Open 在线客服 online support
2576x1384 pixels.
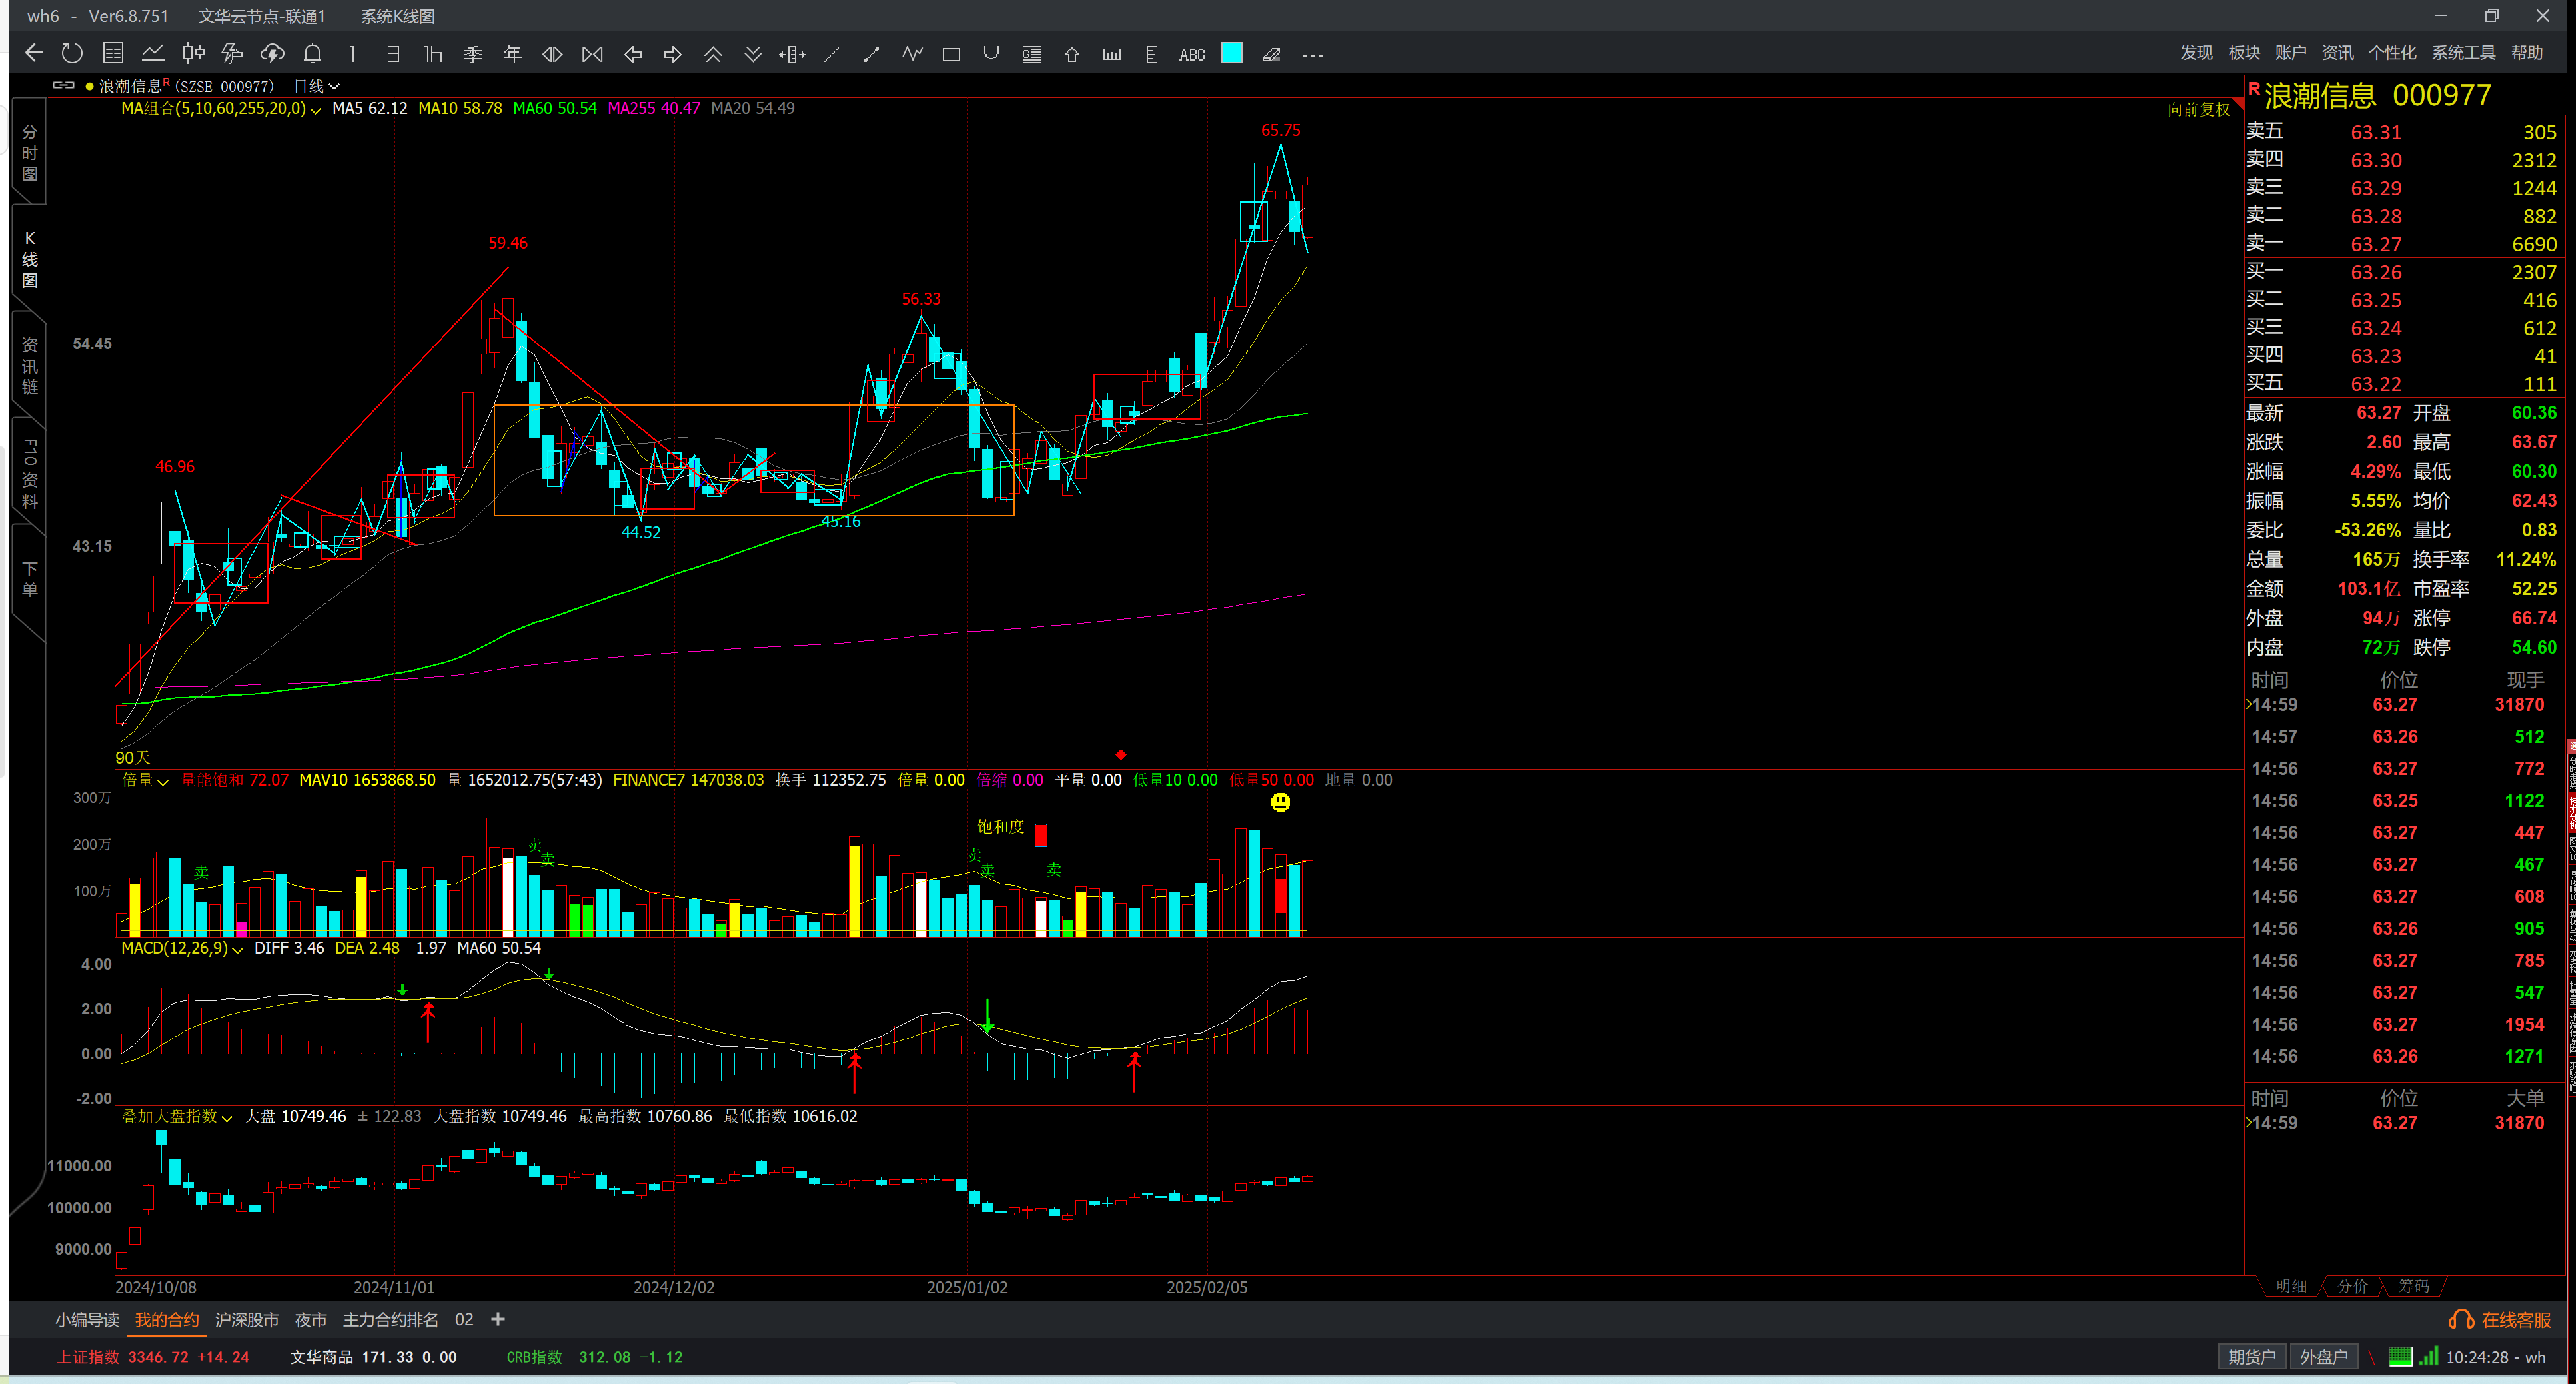[x=2500, y=1320]
